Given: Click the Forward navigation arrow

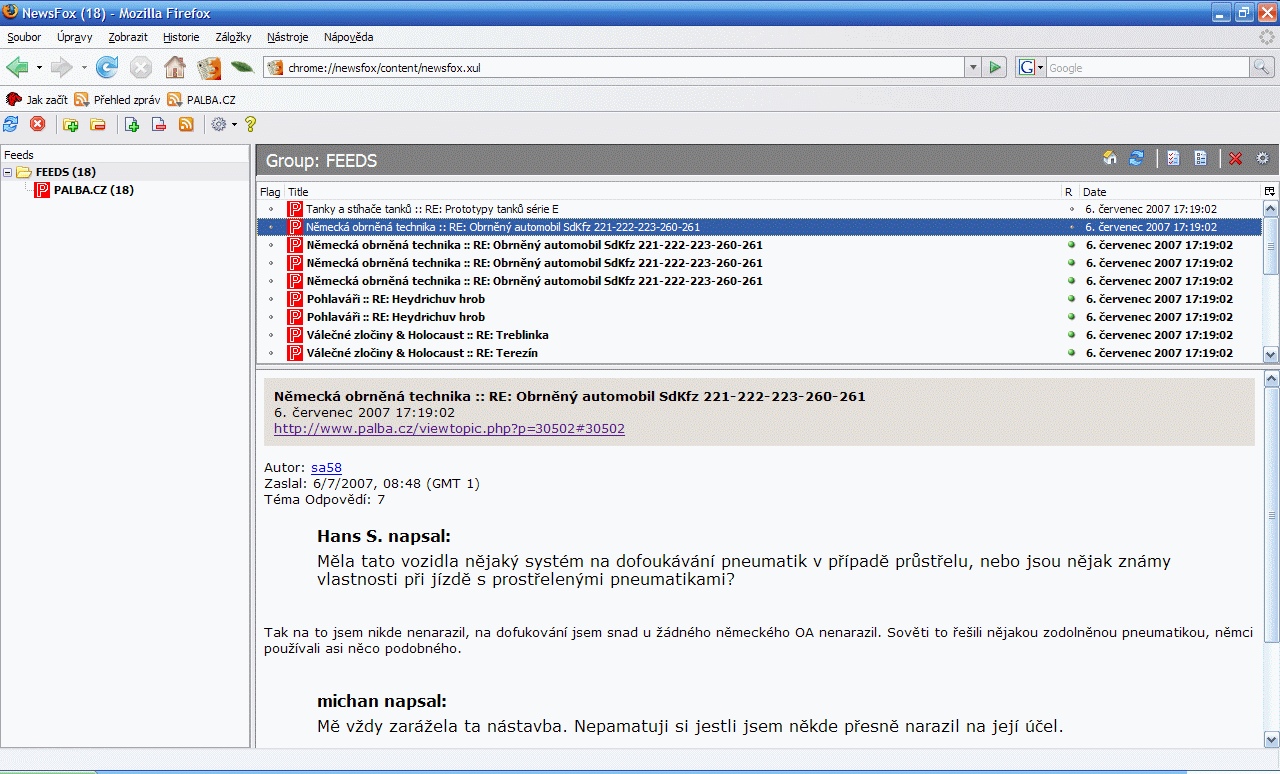Looking at the screenshot, I should (x=62, y=67).
